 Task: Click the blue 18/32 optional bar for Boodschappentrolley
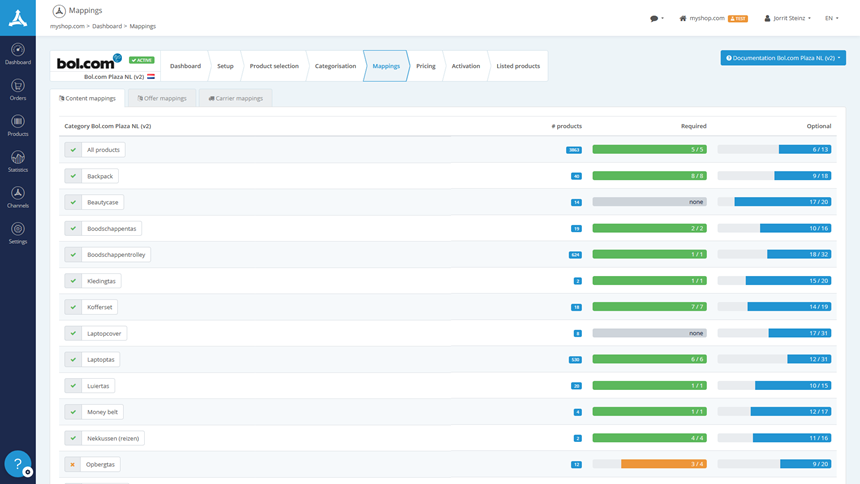799,254
